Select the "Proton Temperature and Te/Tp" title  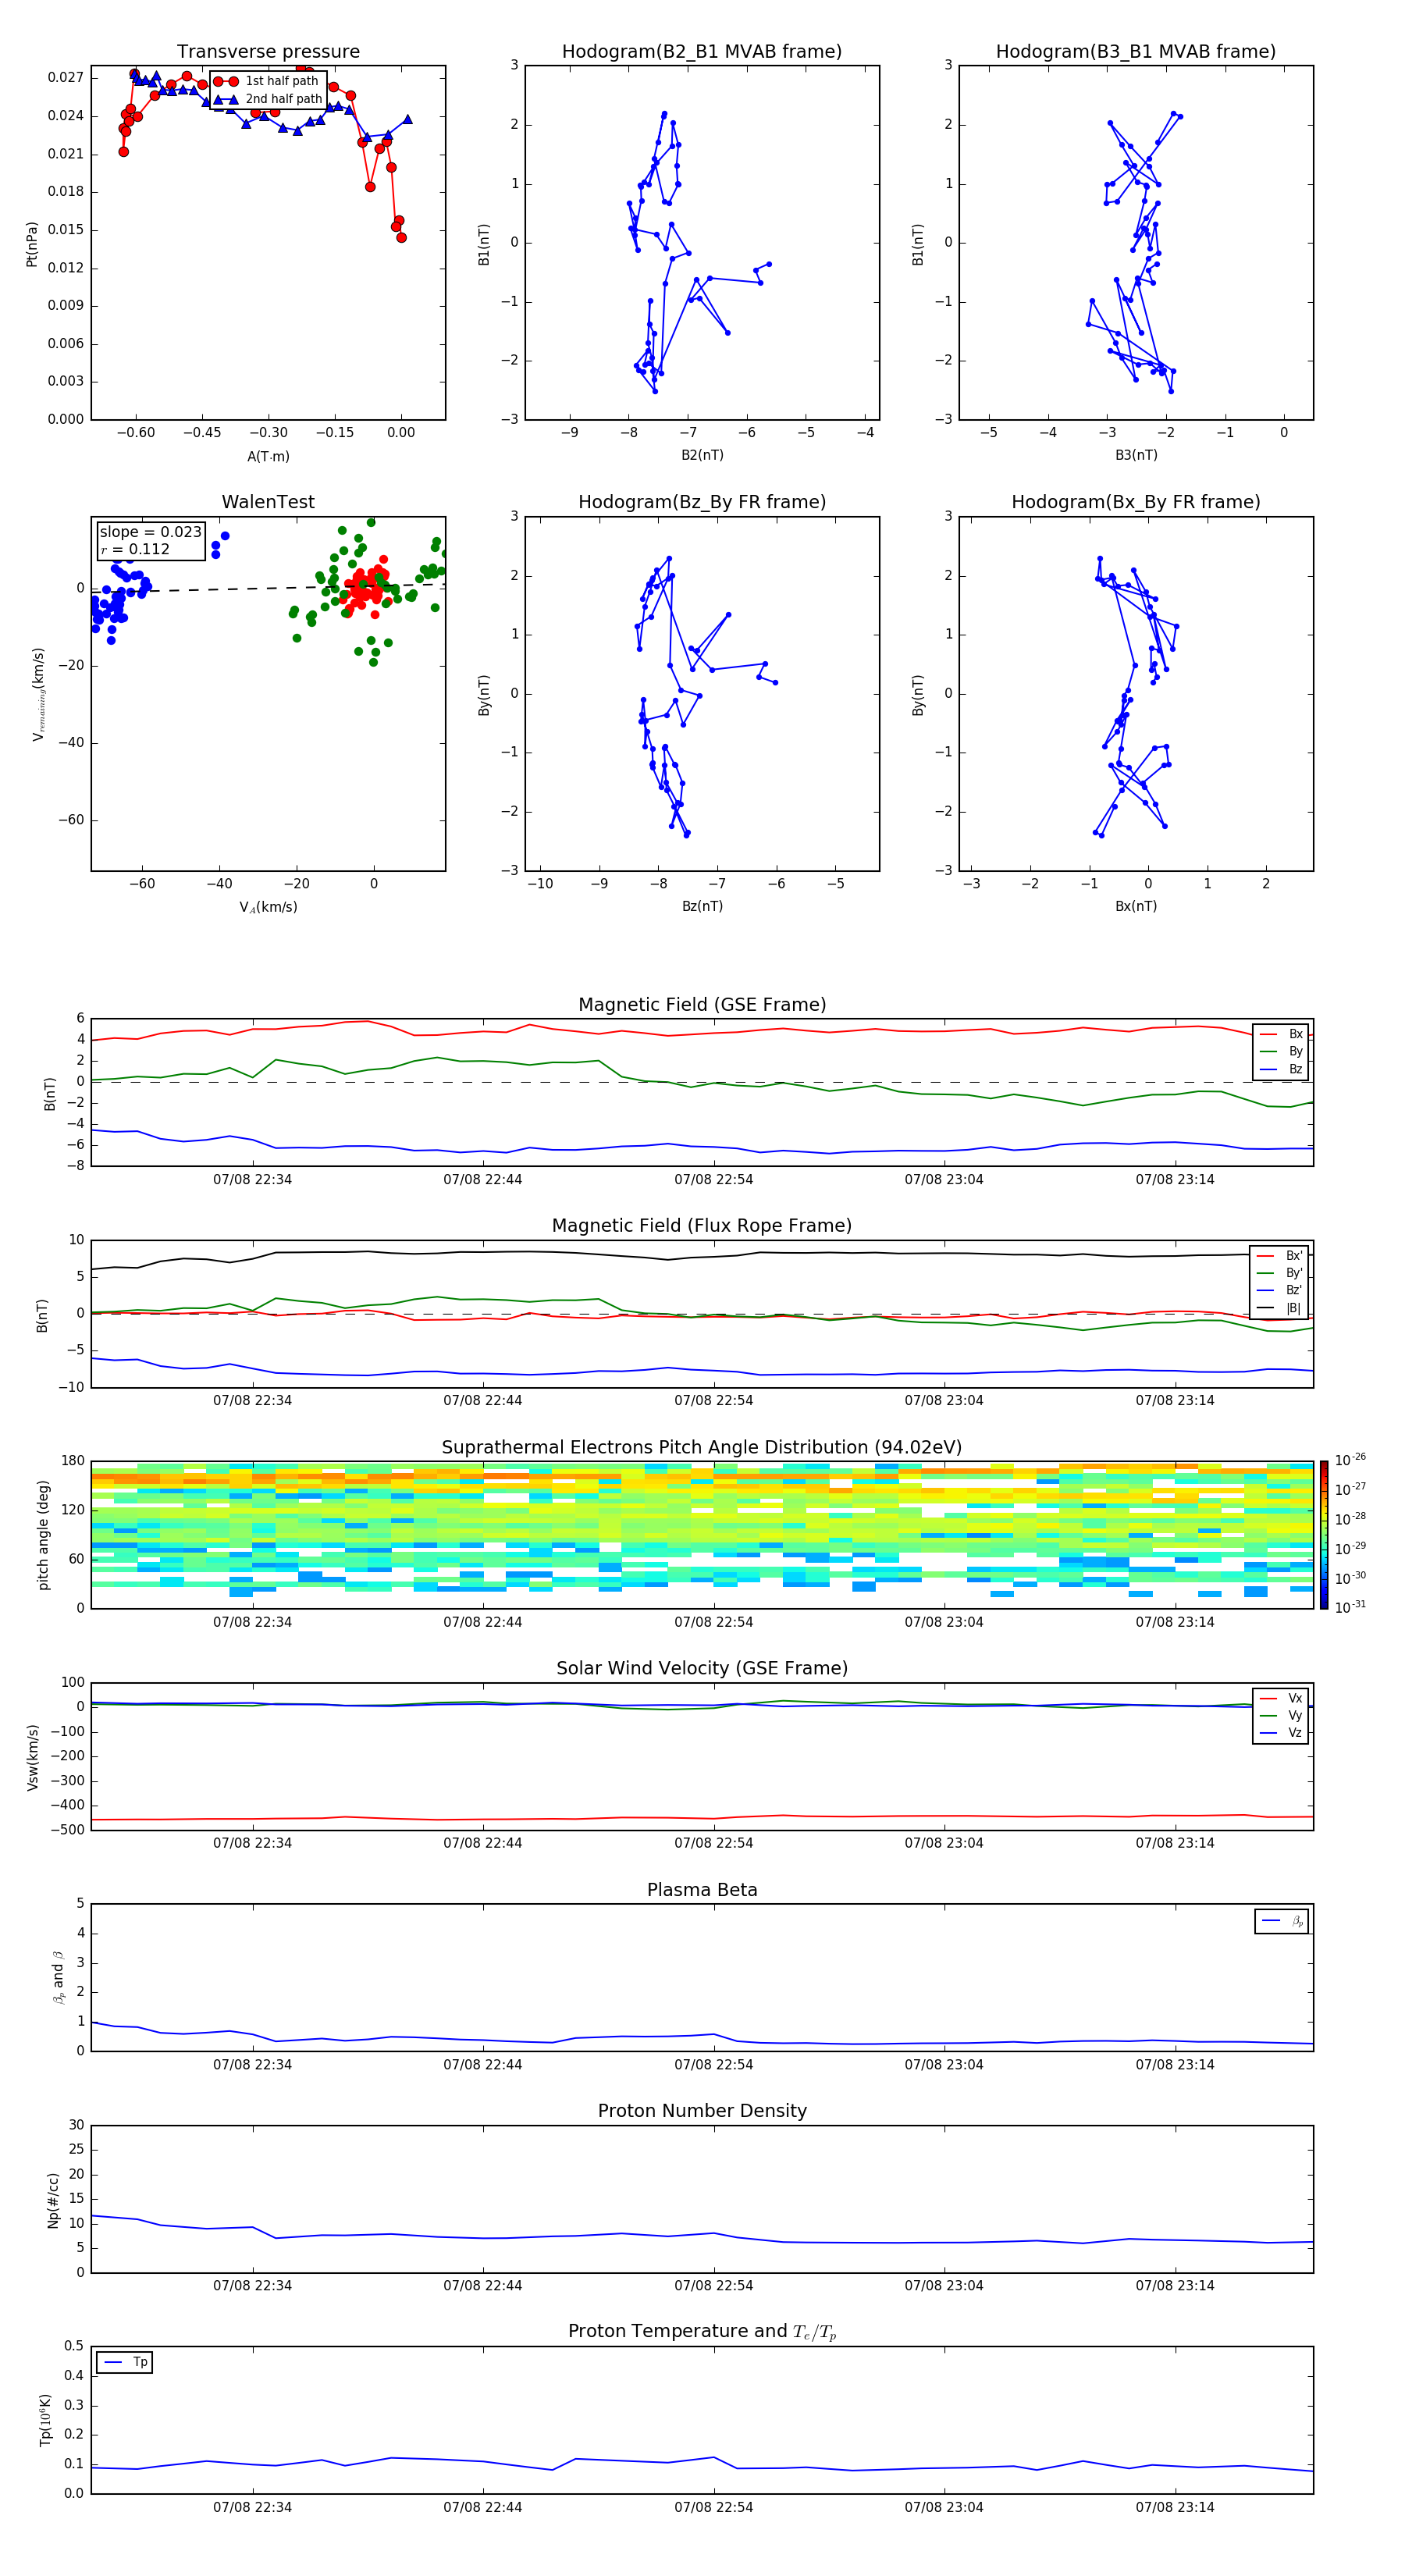[x=702, y=2332]
